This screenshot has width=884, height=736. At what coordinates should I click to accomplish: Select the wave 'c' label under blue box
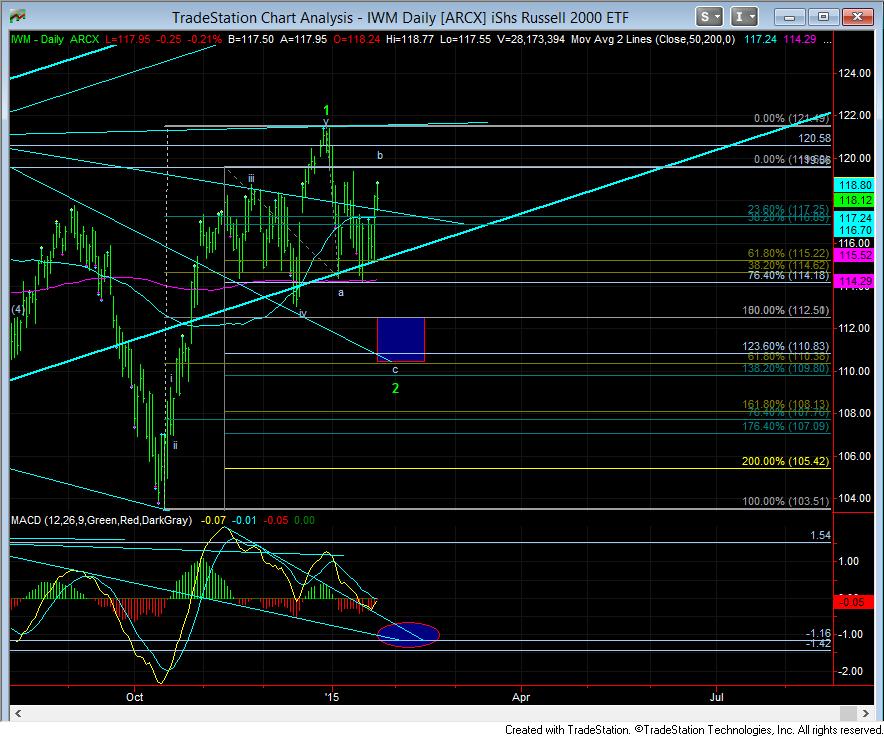[395, 370]
